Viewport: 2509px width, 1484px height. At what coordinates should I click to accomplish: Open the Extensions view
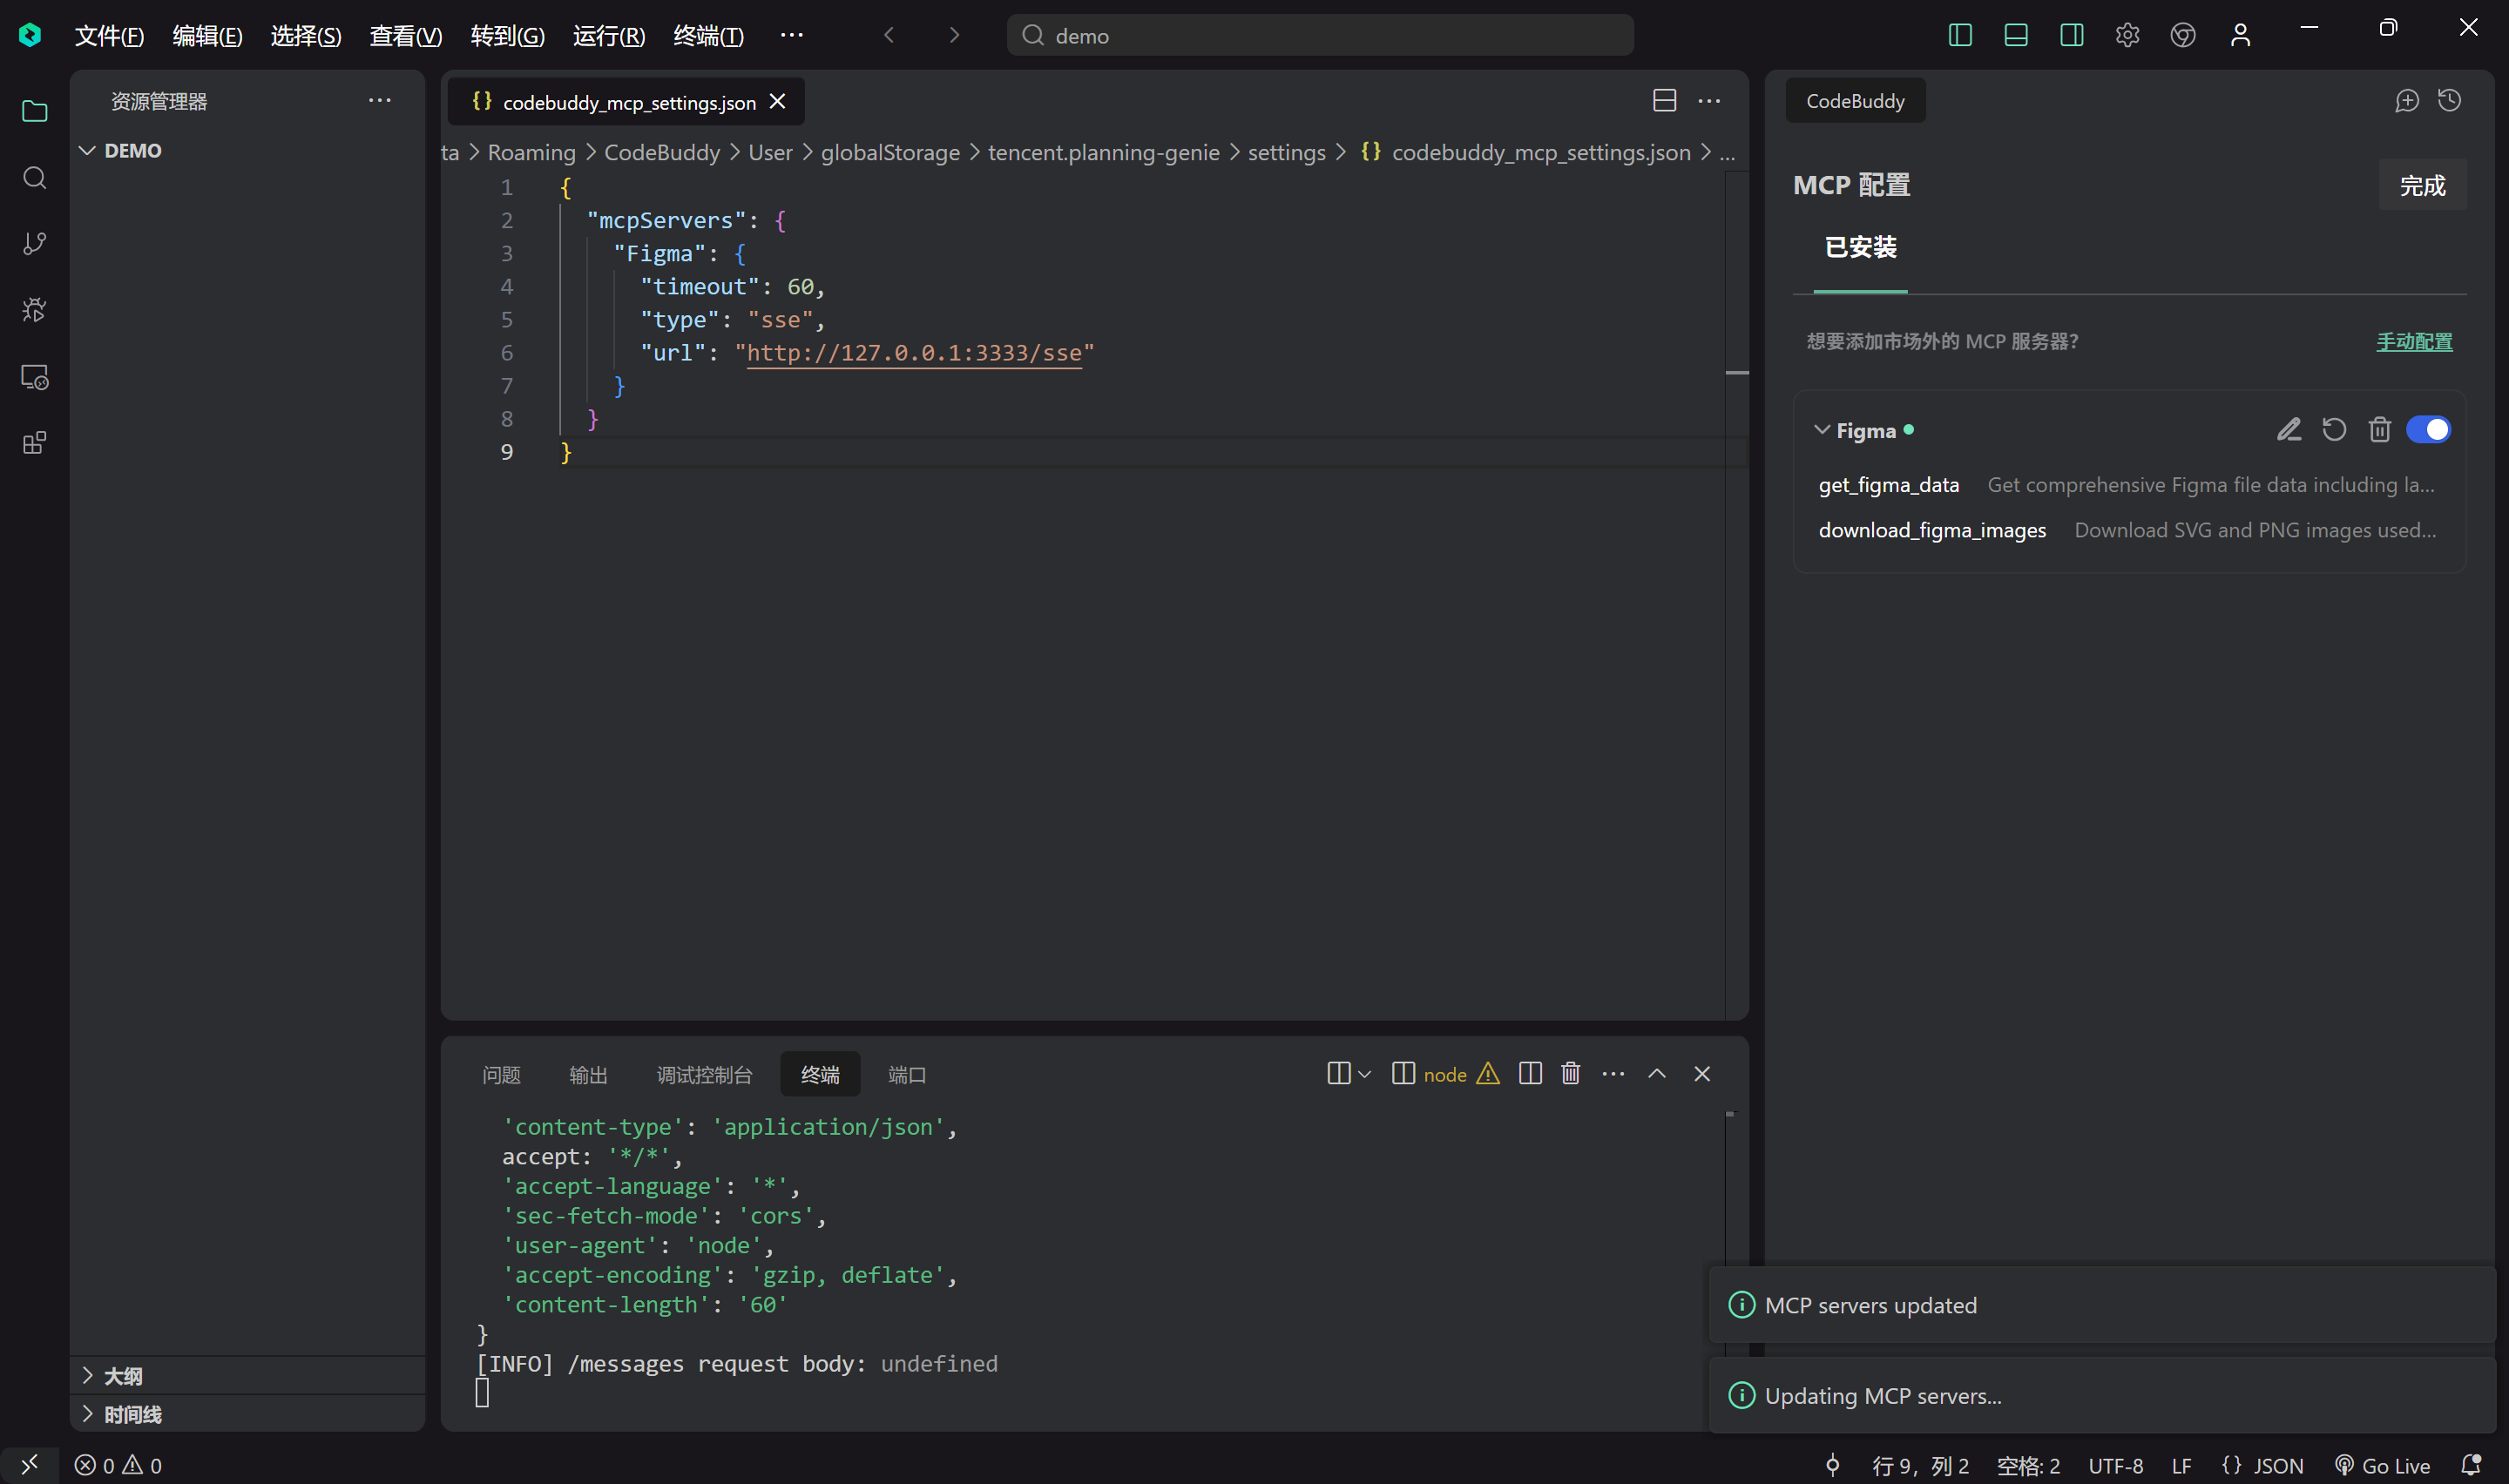(34, 443)
